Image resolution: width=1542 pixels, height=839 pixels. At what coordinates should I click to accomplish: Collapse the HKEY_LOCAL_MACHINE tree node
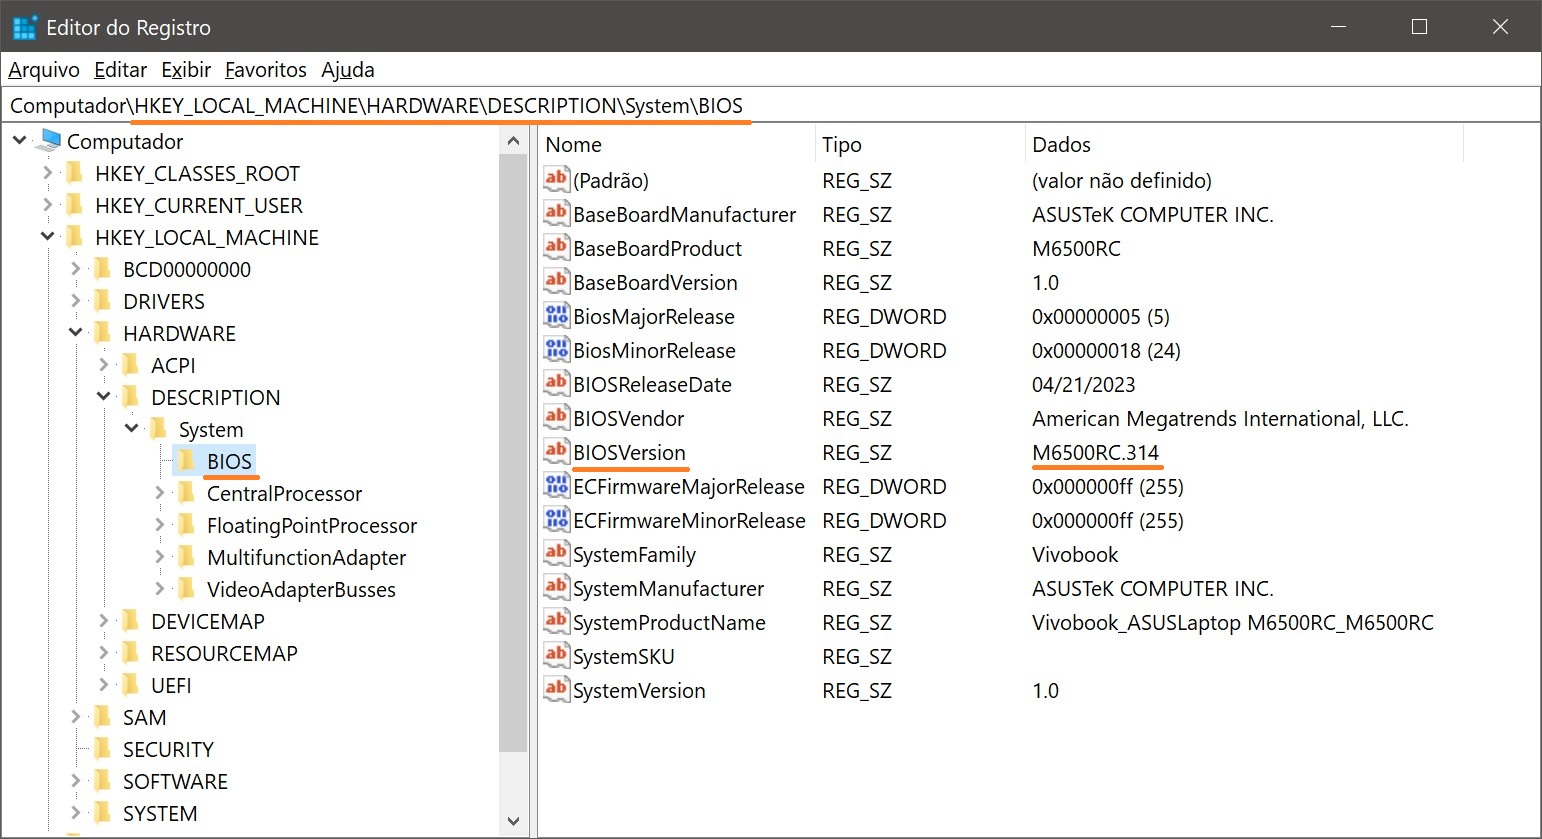(47, 237)
